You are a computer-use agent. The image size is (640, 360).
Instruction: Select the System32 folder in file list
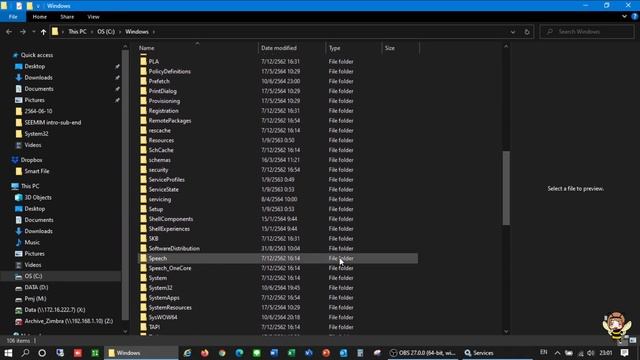coord(160,288)
